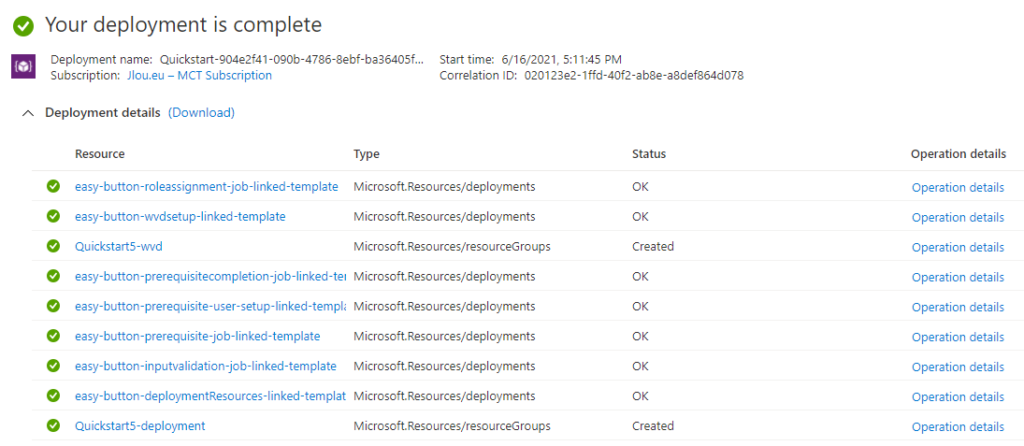Open easy-button-deploymentResources-linked resource
This screenshot has height=446, width=1024.
[x=210, y=396]
